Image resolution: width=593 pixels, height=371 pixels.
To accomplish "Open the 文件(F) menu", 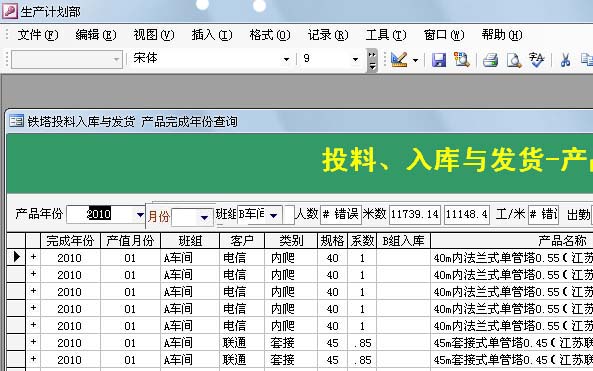I will tap(38, 35).
